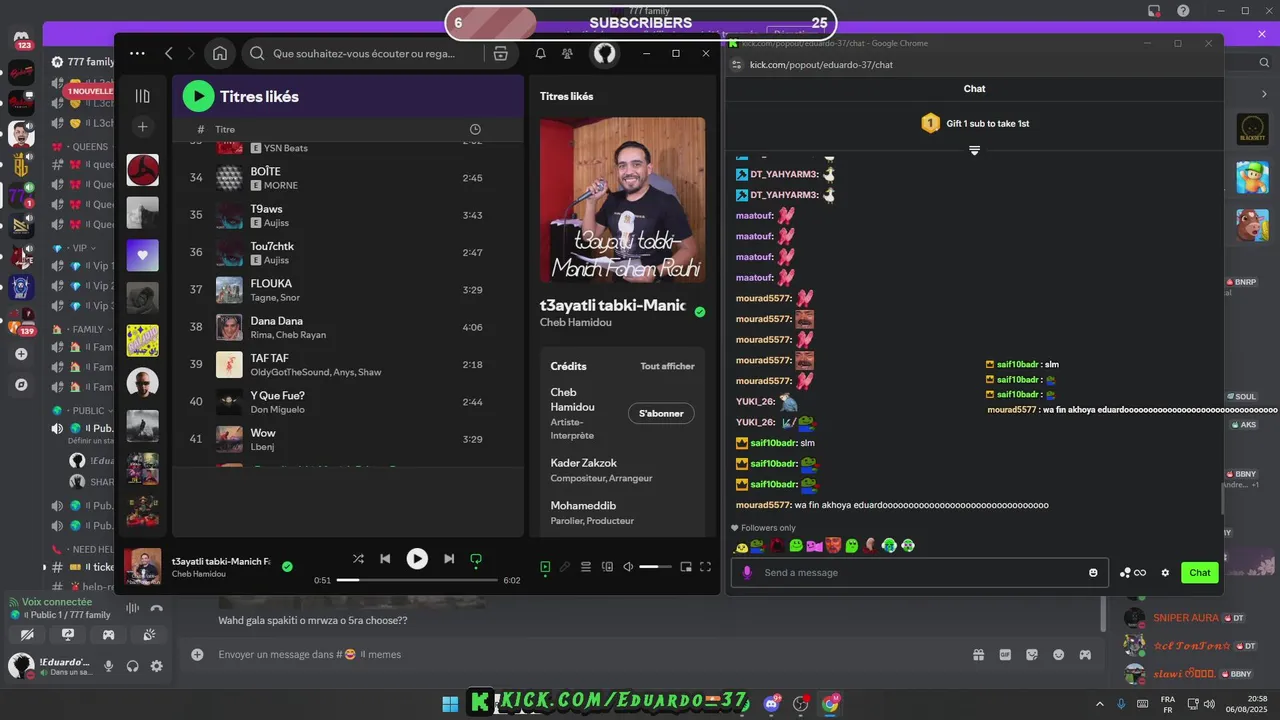1280x720 pixels.
Task: Open Spotify browse icon in search bar
Action: pos(501,54)
